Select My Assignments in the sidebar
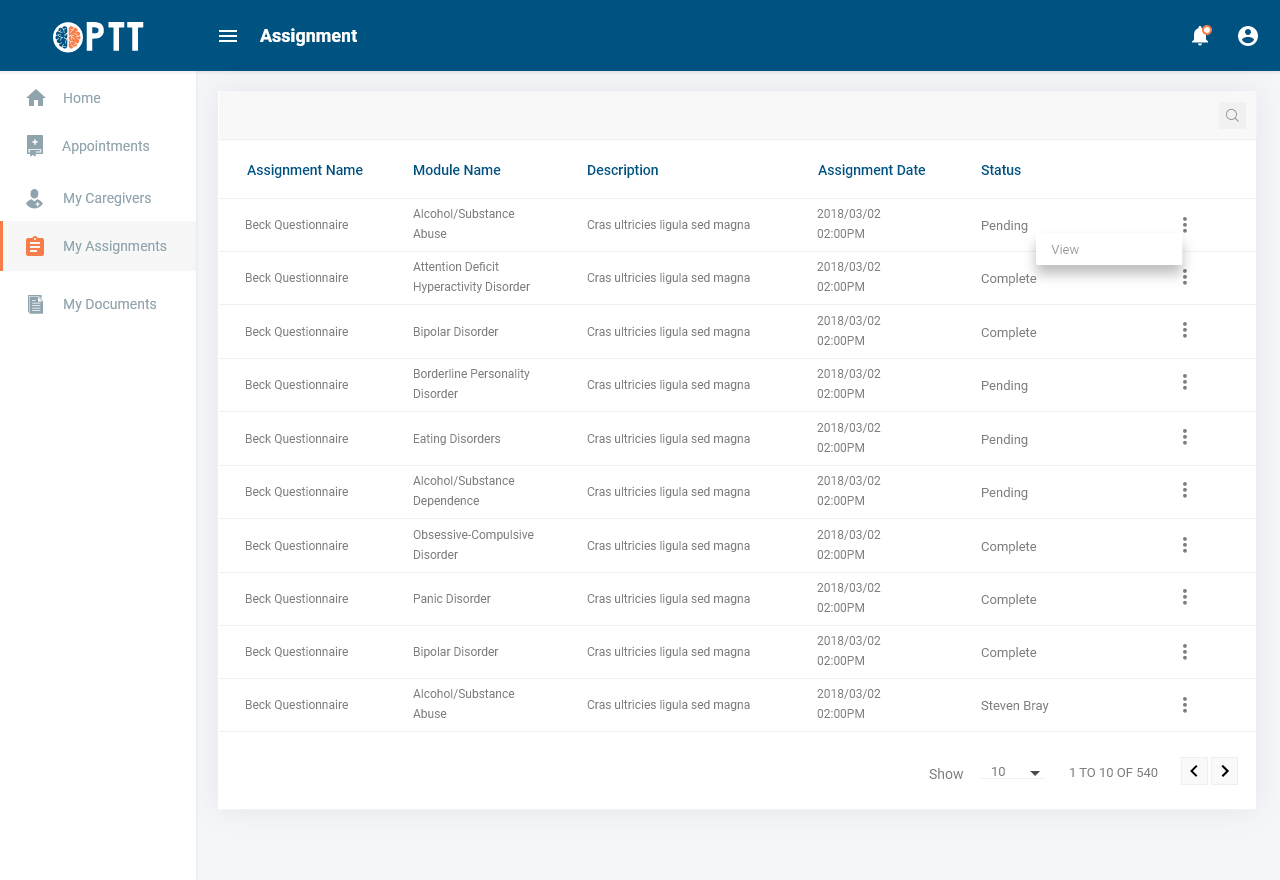The height and width of the screenshot is (880, 1280). [x=114, y=246]
